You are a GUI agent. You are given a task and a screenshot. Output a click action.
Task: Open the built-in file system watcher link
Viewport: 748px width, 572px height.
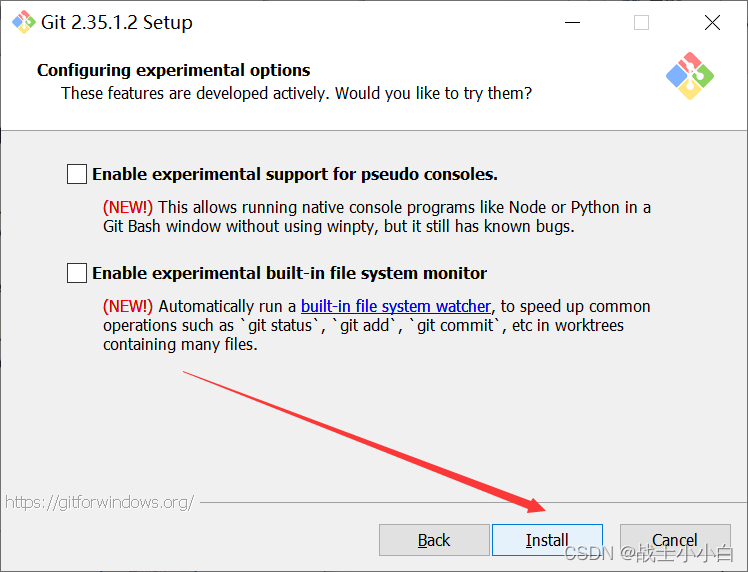(x=395, y=306)
